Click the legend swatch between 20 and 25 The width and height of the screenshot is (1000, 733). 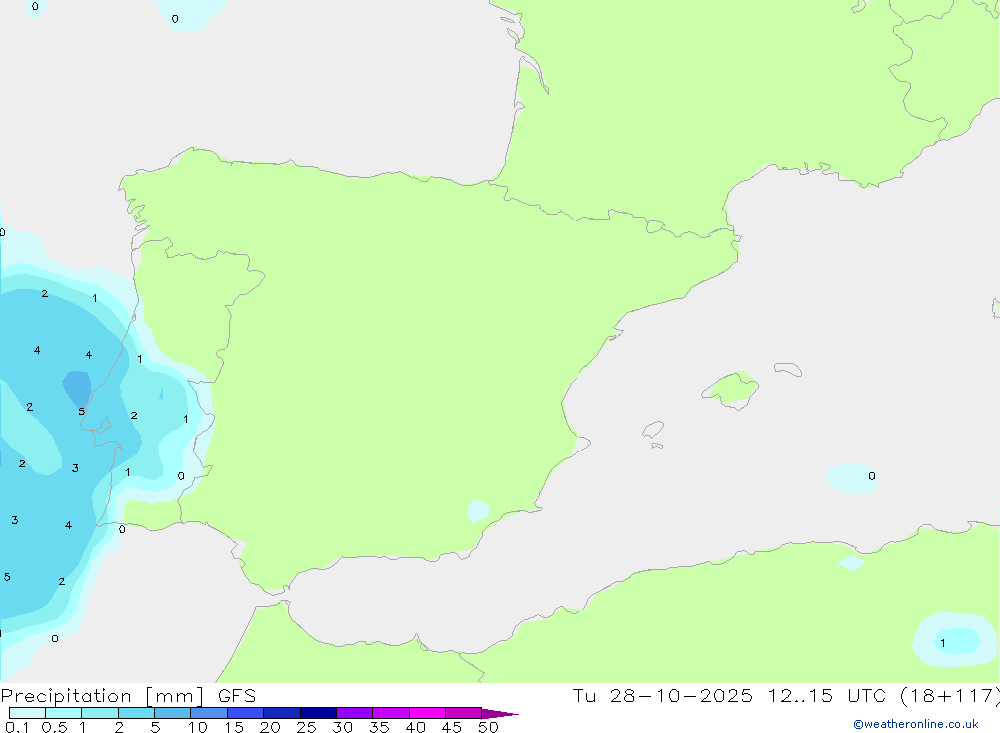pyautogui.click(x=282, y=713)
